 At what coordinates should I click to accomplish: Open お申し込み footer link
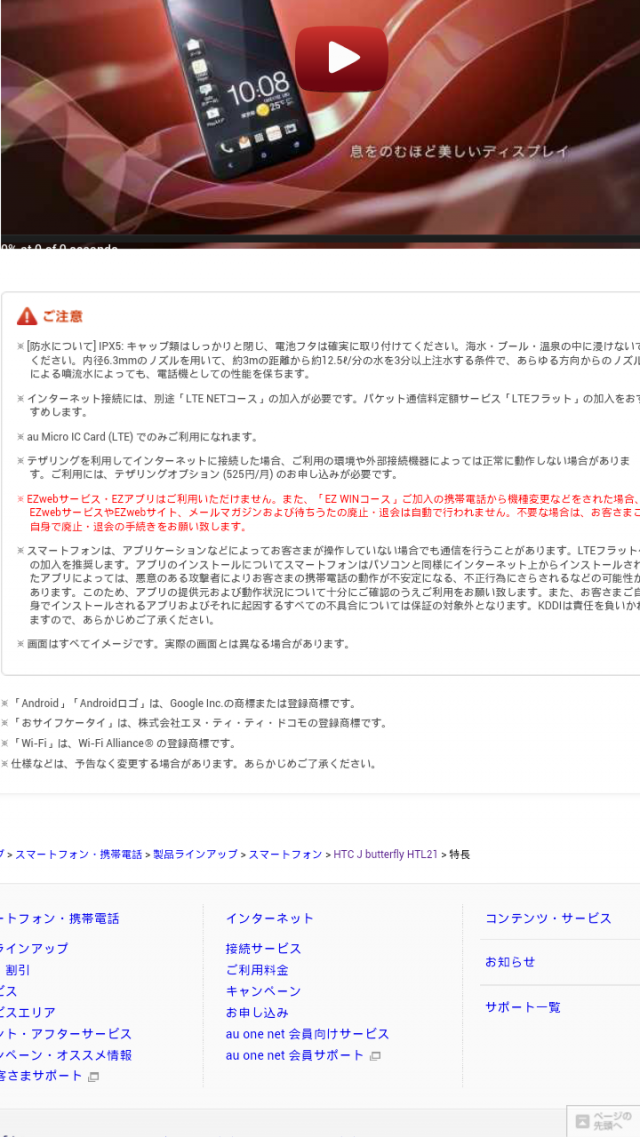pos(257,1012)
